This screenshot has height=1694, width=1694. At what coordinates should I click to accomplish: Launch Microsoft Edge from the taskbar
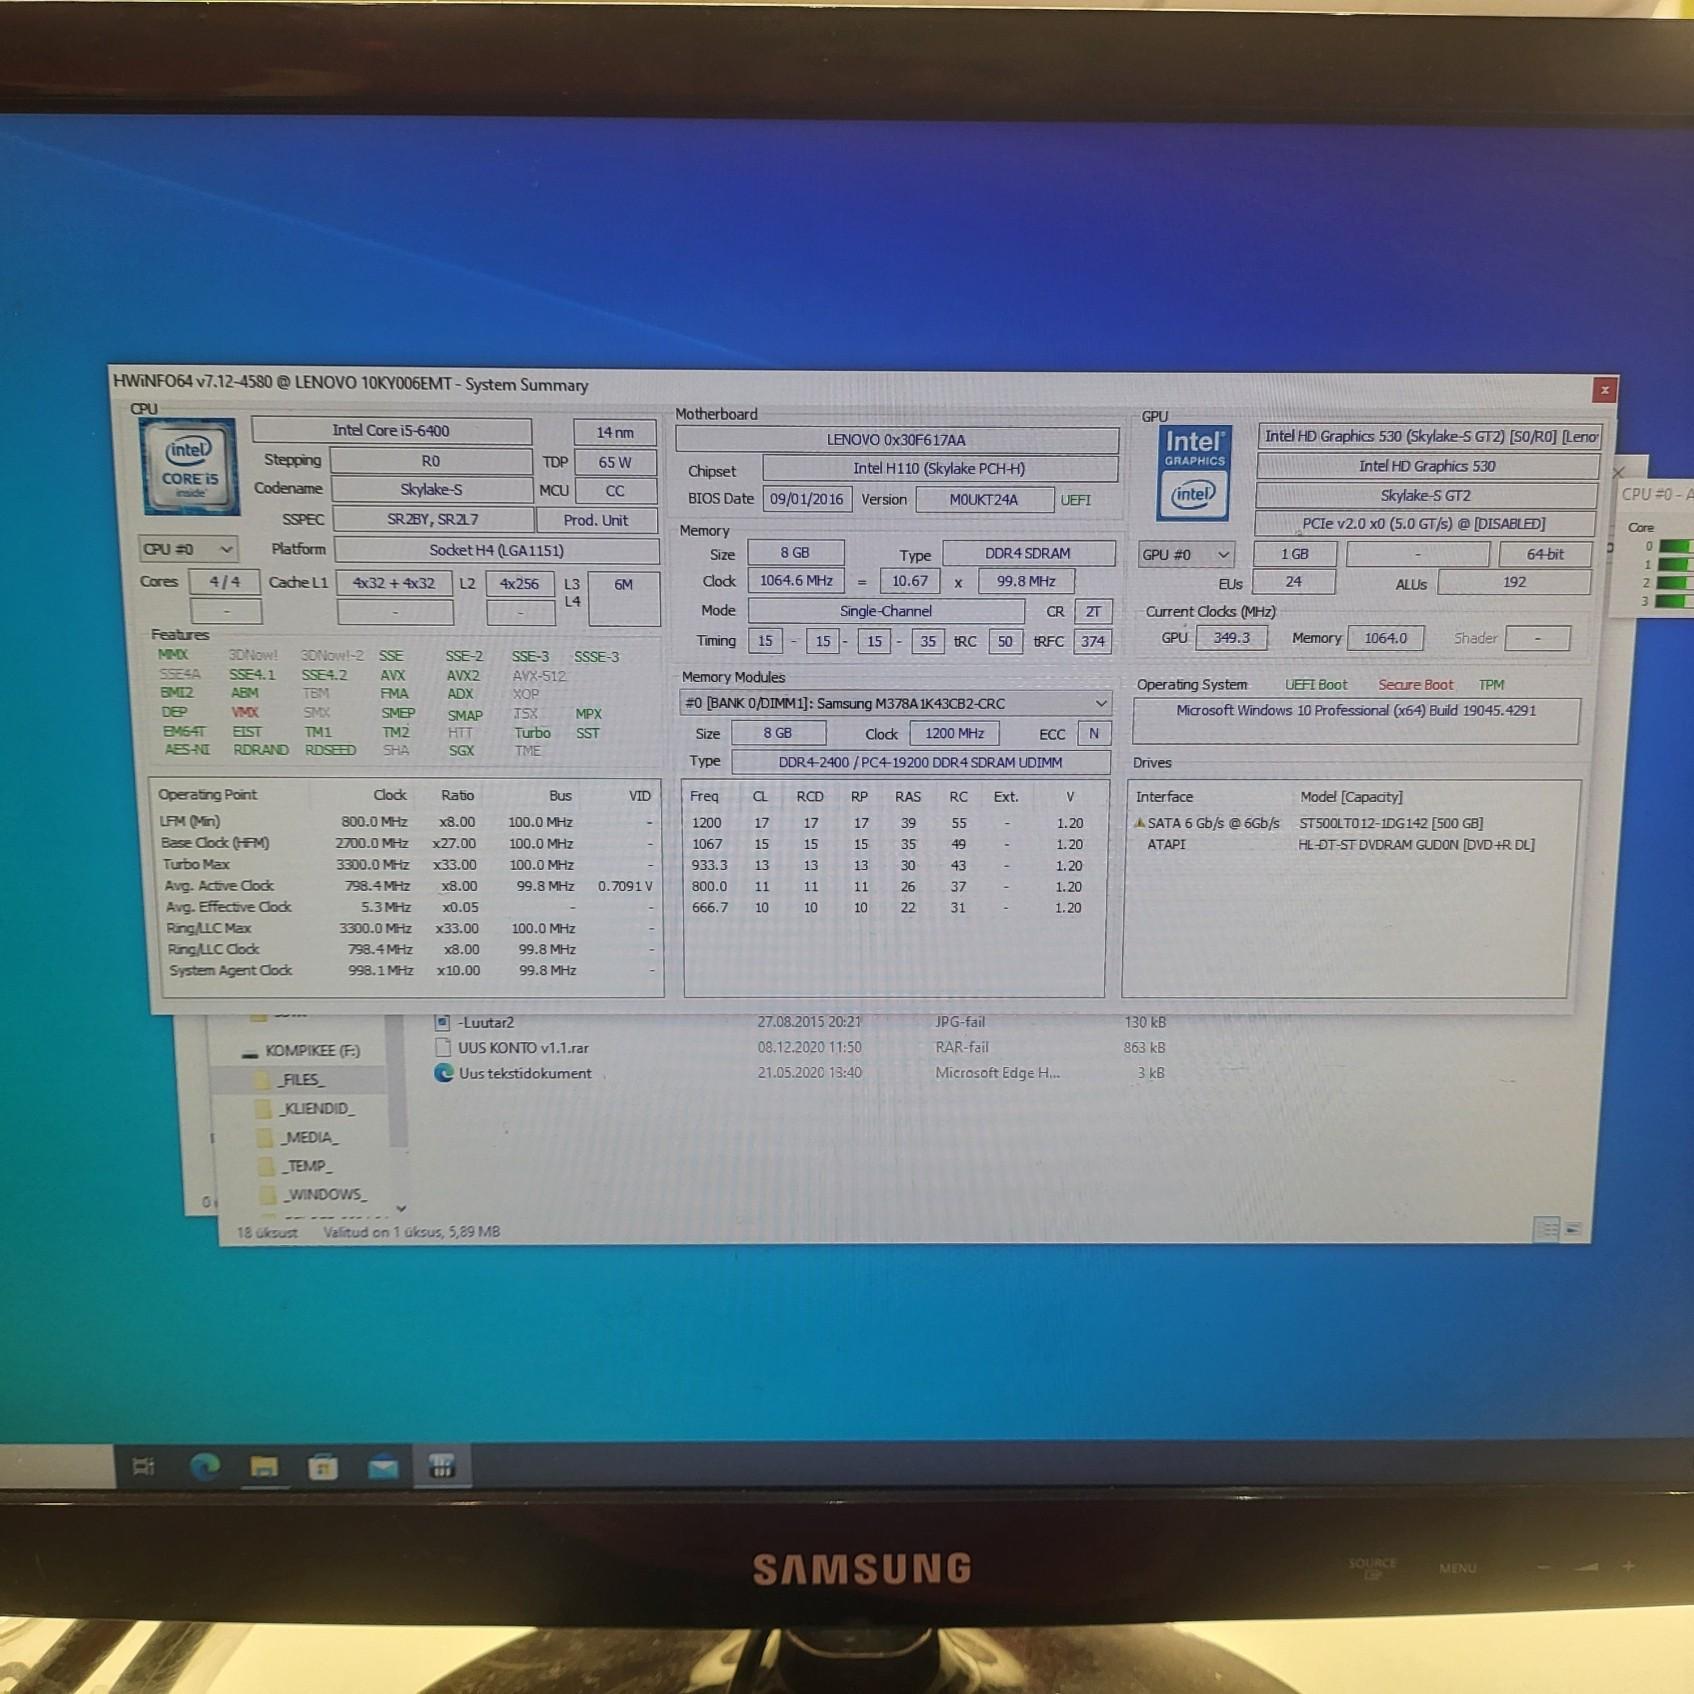point(205,1467)
